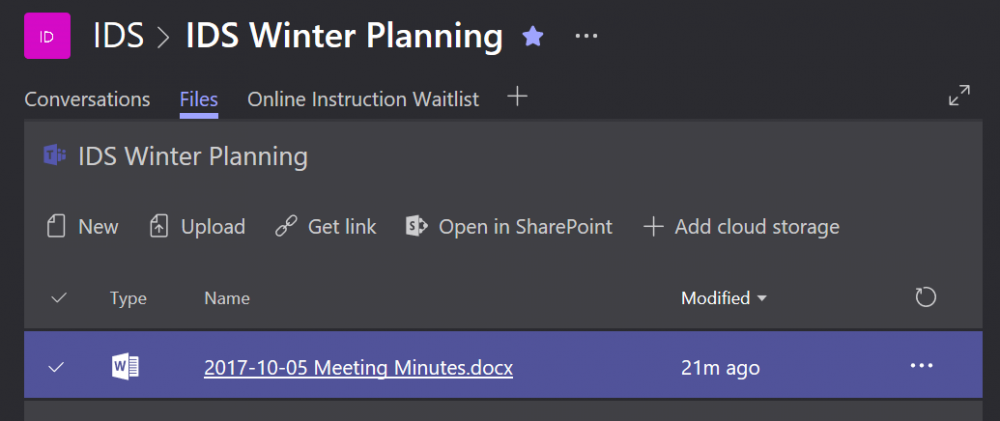
Task: Upload a file to the channel
Action: [x=197, y=226]
